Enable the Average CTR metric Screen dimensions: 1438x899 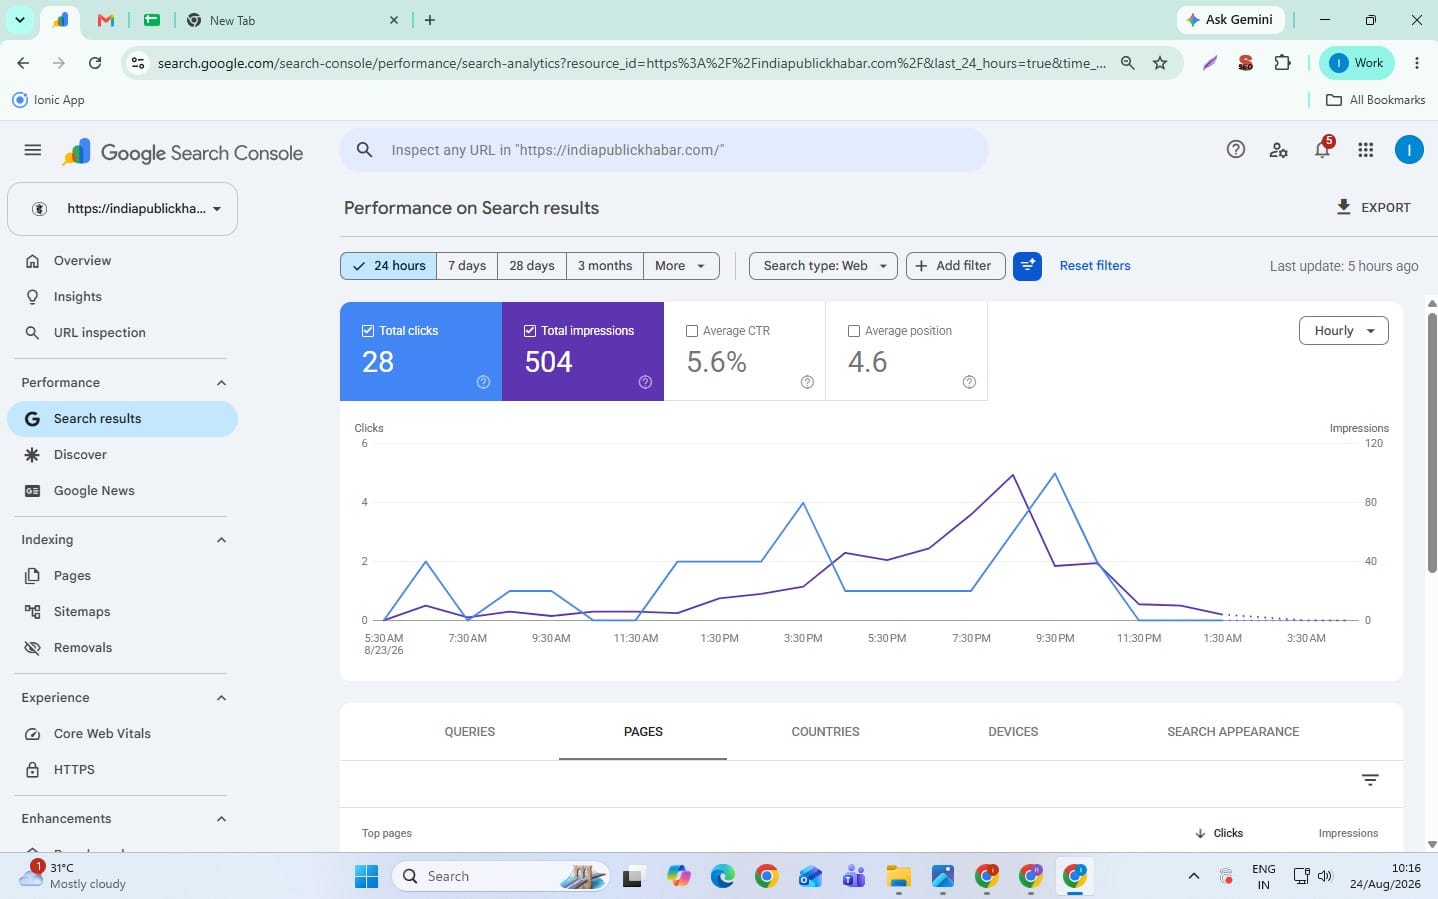click(692, 331)
